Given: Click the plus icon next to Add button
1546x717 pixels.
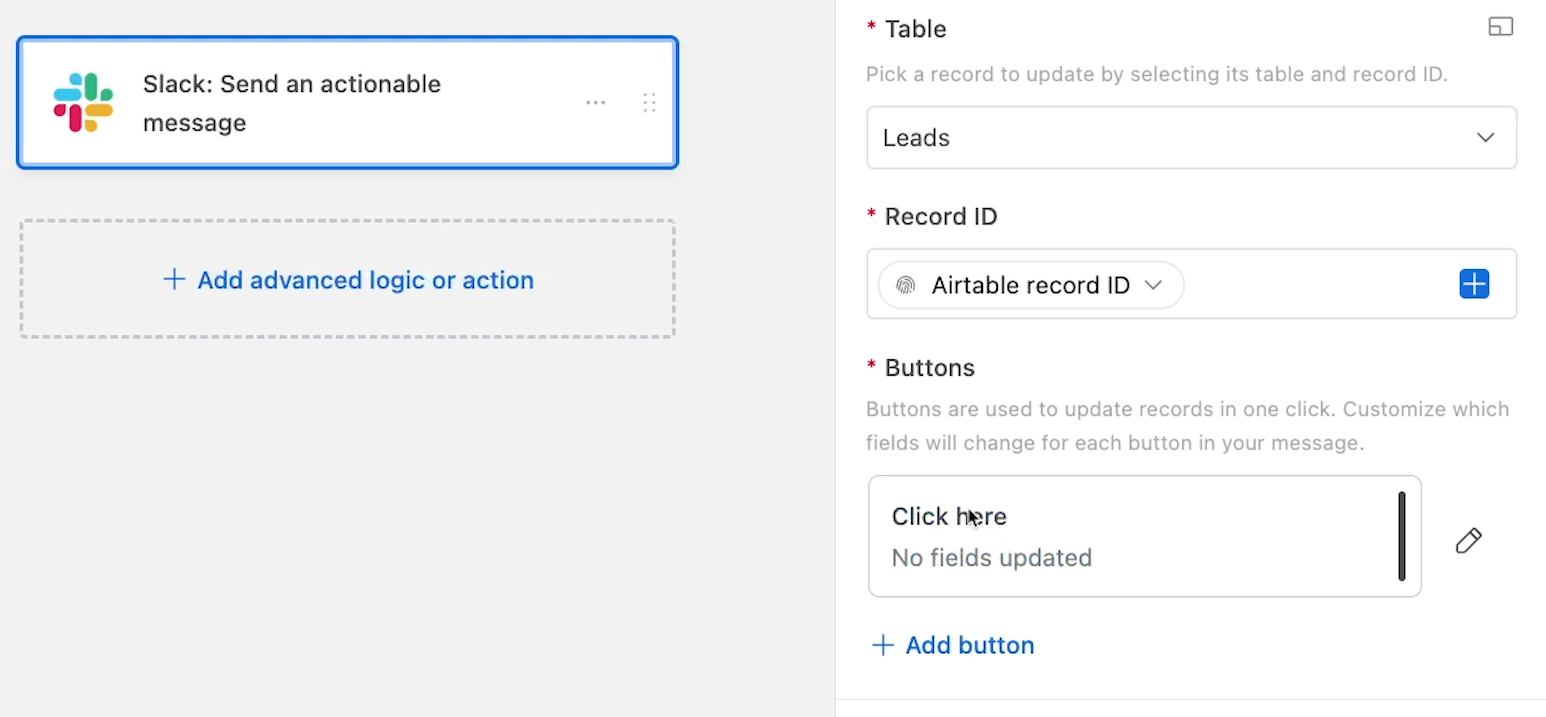Looking at the screenshot, I should point(882,645).
